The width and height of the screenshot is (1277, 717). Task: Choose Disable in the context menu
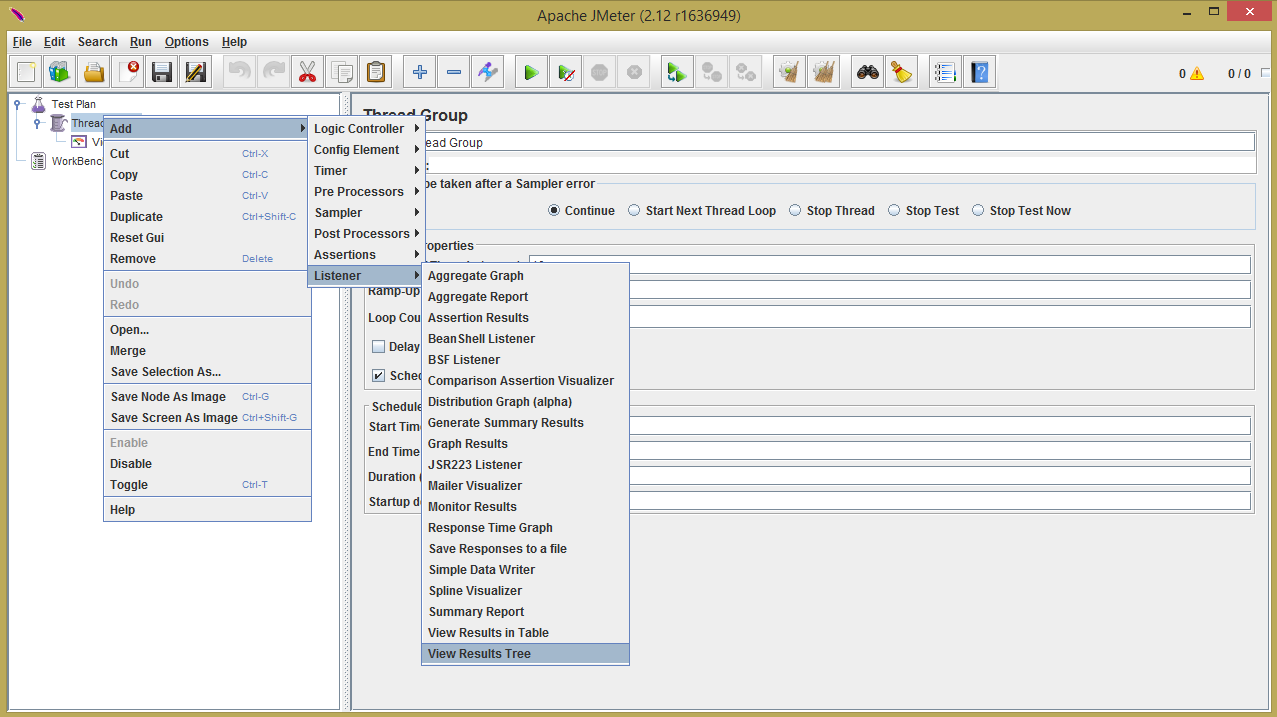click(207, 464)
